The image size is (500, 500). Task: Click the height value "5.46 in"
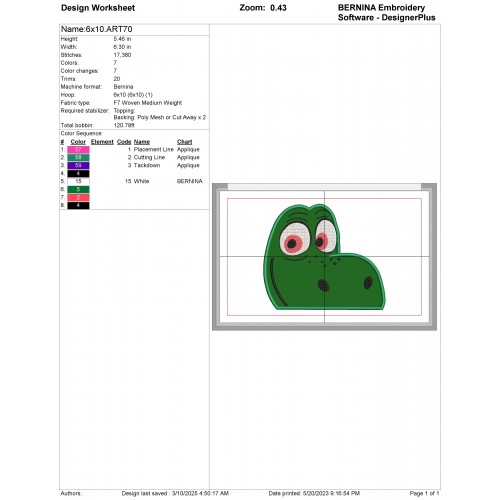[122, 39]
